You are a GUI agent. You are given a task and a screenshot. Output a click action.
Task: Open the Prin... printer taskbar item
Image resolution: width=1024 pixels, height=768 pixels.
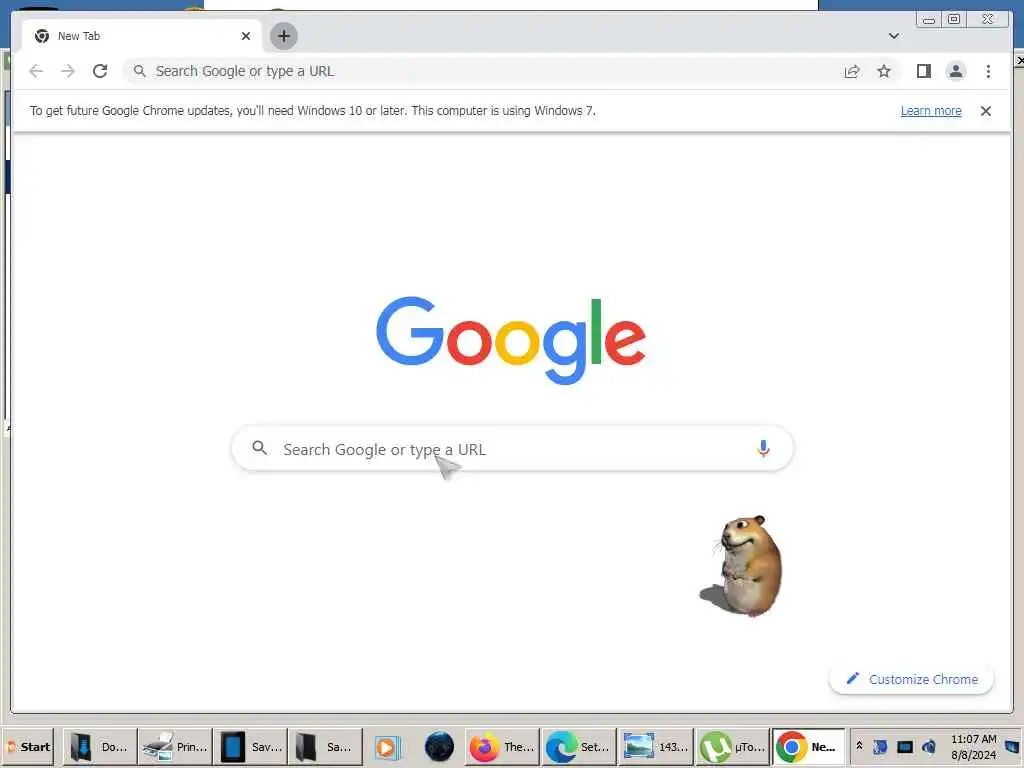pyautogui.click(x=175, y=746)
